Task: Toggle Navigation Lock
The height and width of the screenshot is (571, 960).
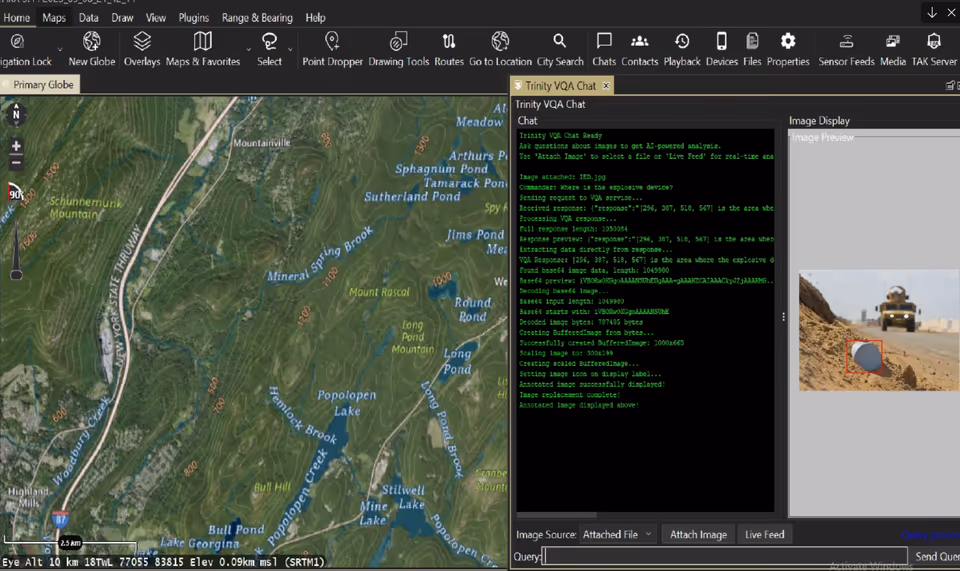Action: click(x=24, y=49)
